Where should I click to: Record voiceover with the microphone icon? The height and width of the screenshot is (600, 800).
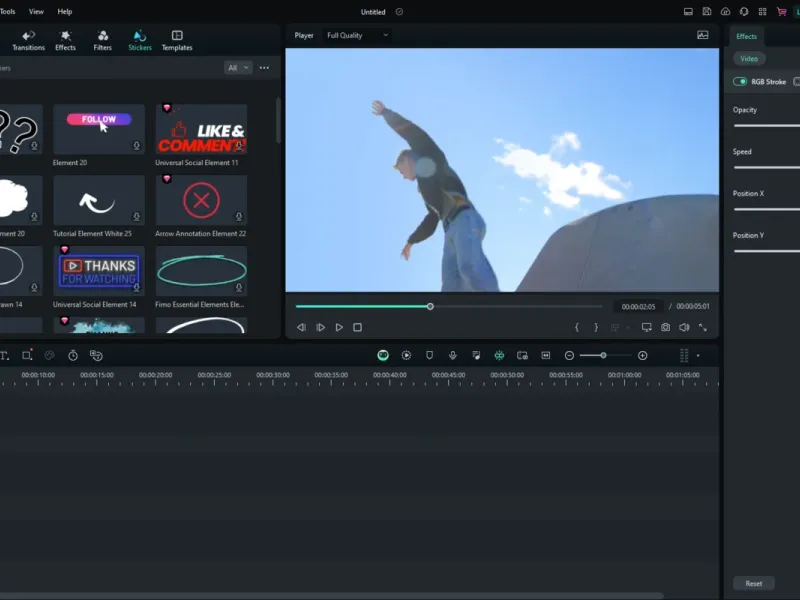click(453, 356)
